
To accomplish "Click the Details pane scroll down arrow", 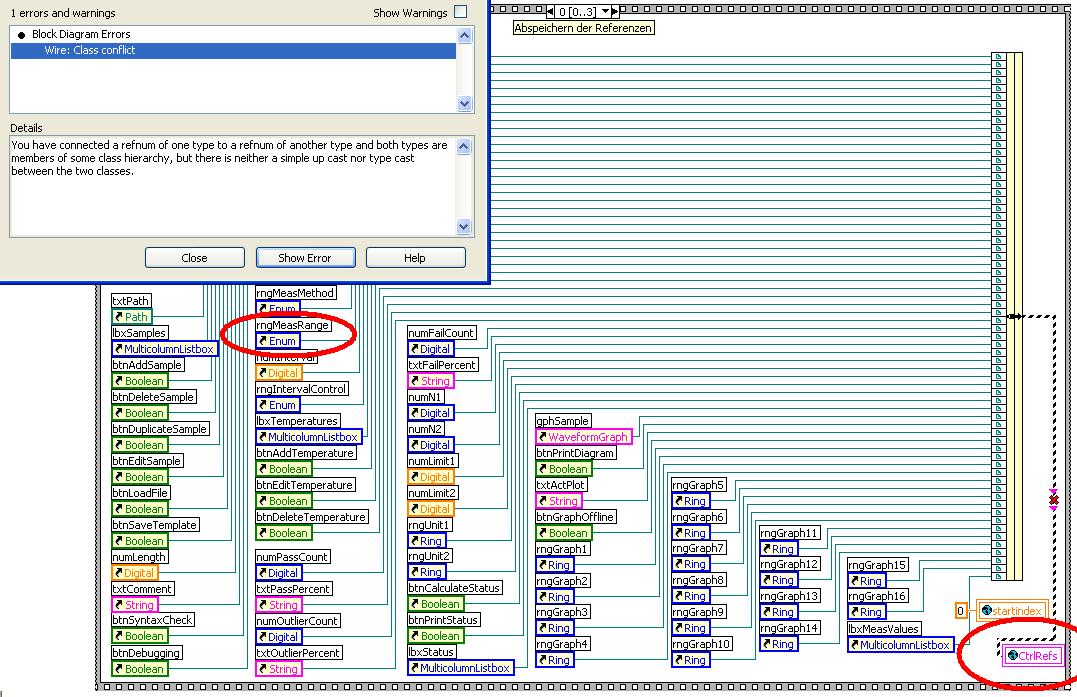I will (x=464, y=227).
